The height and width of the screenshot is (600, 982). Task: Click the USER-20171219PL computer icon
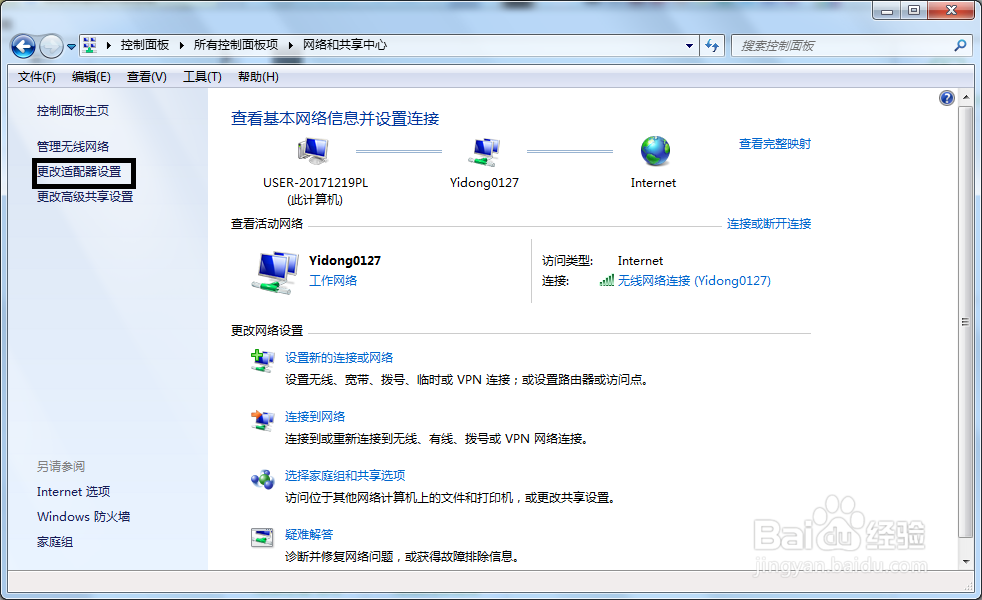pyautogui.click(x=313, y=151)
